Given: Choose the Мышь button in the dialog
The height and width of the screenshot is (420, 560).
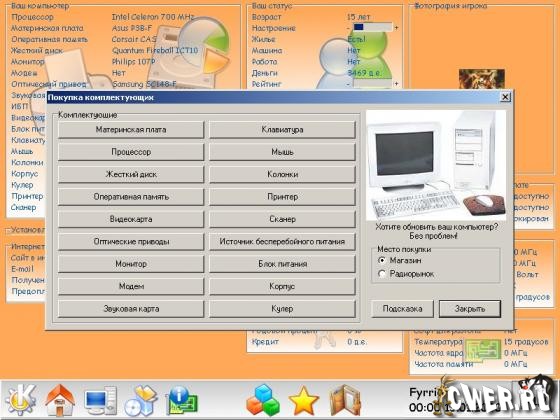Looking at the screenshot, I should pyautogui.click(x=282, y=152).
